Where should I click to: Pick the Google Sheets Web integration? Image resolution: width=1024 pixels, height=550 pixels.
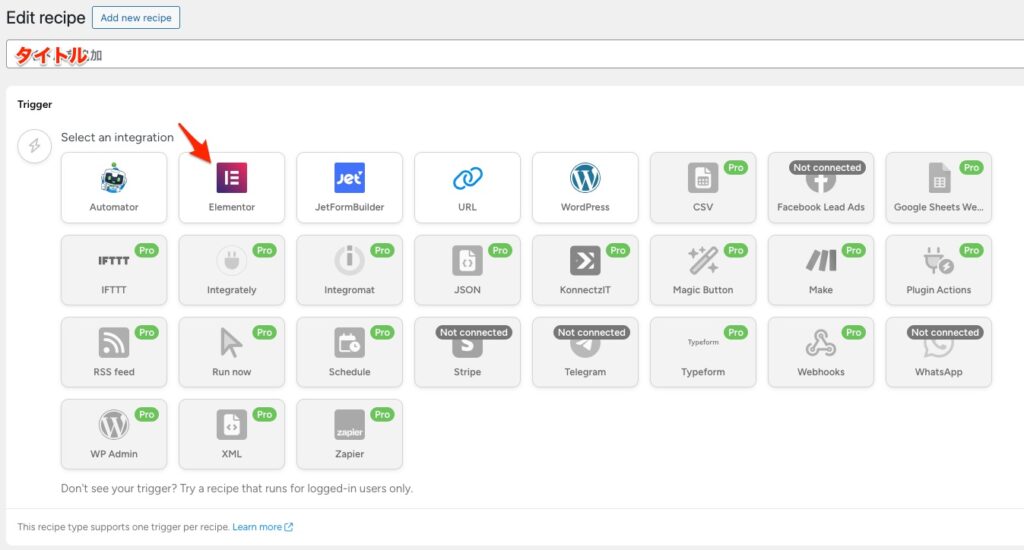click(938, 187)
